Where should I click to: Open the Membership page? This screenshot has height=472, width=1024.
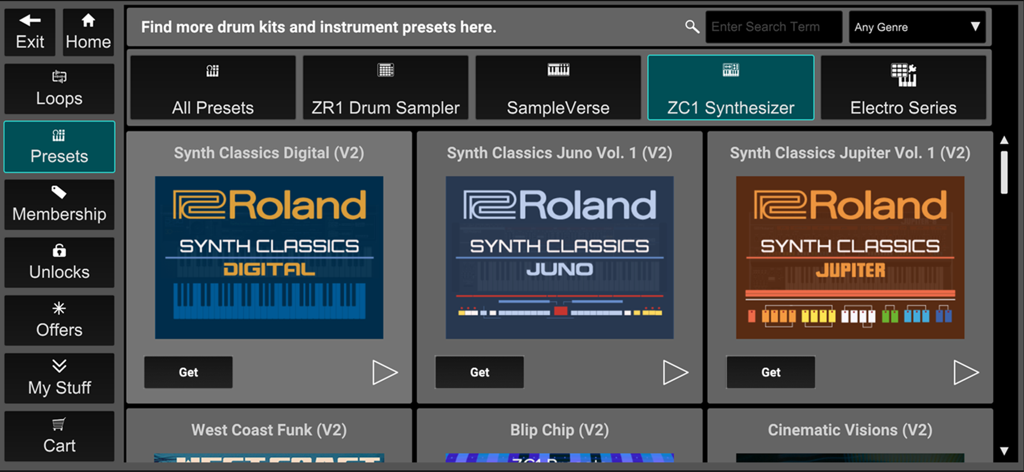pos(59,205)
